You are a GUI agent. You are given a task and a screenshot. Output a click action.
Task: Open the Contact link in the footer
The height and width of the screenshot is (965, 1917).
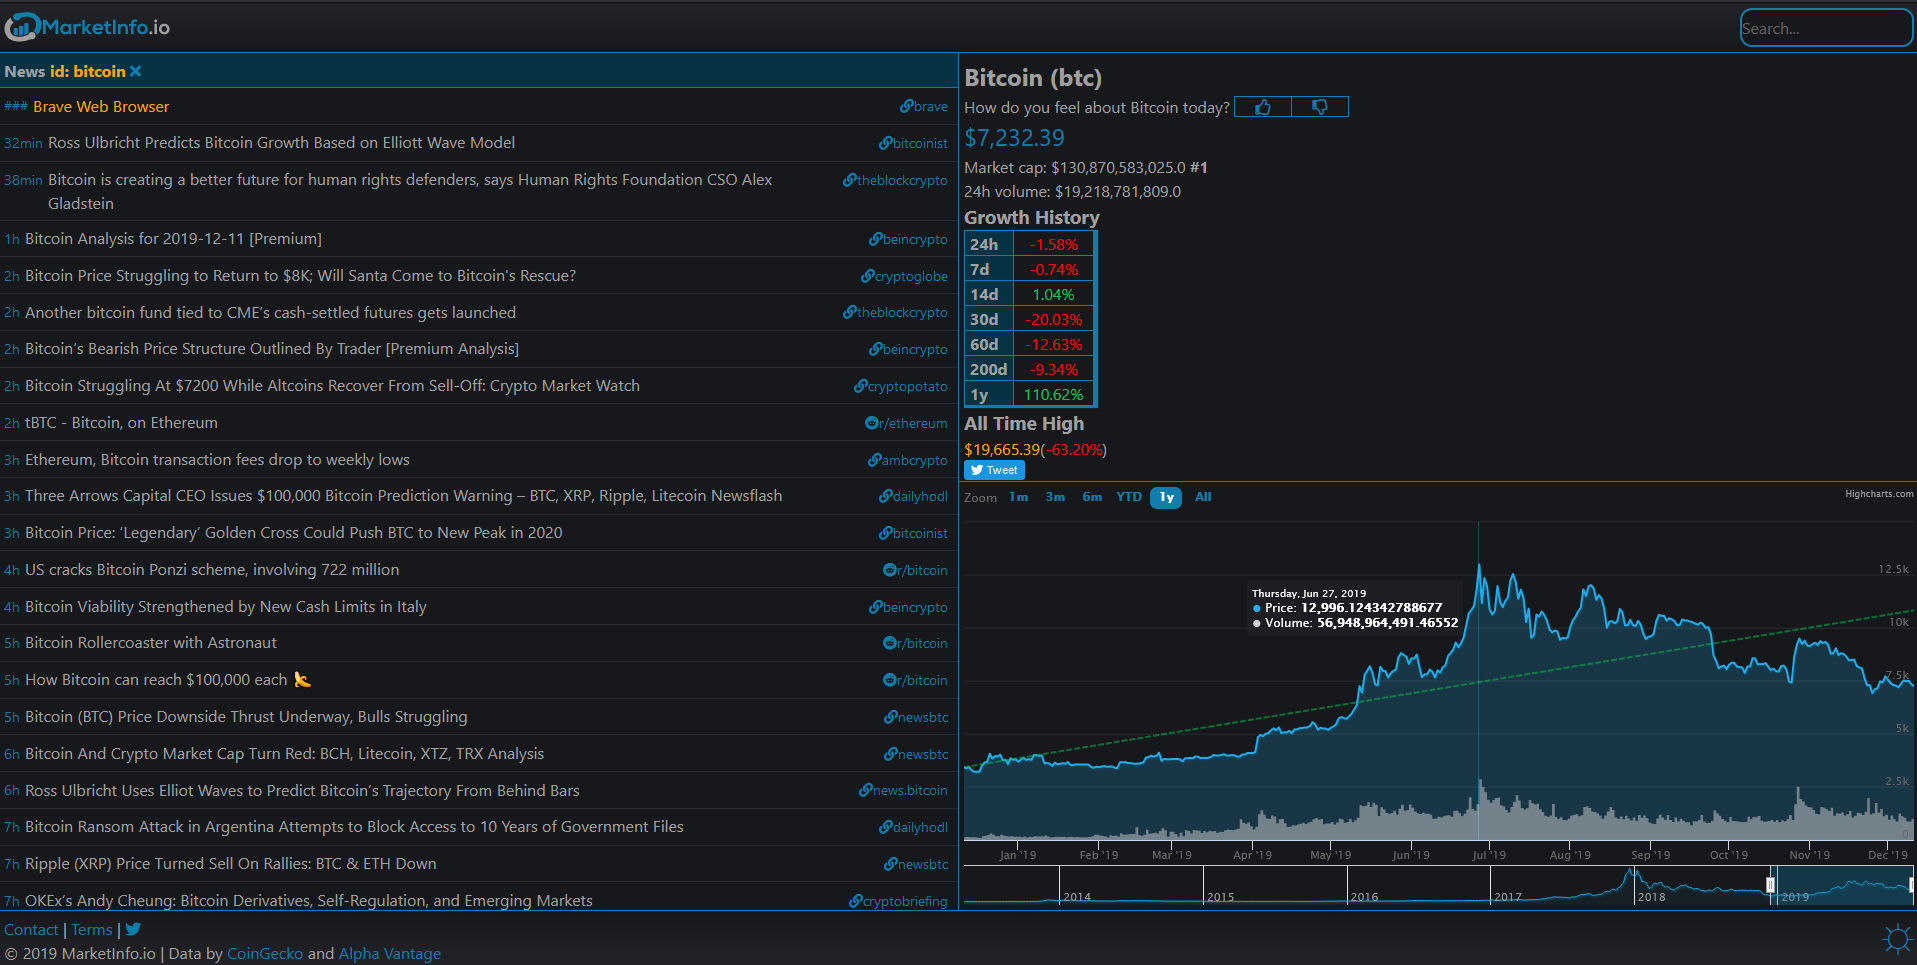point(31,930)
